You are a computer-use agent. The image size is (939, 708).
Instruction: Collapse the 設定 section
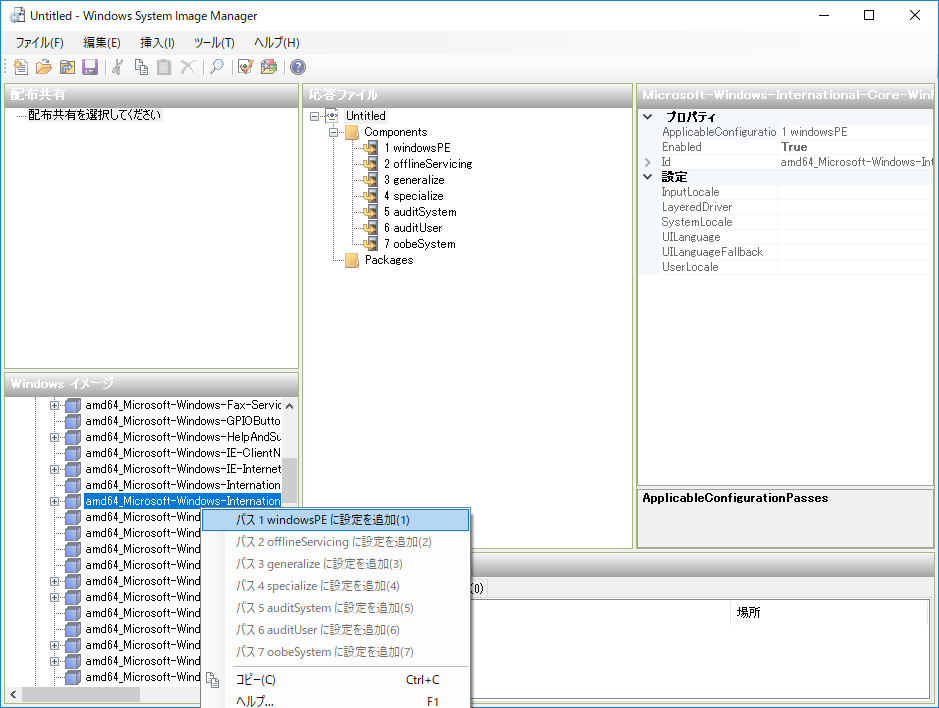coord(647,177)
